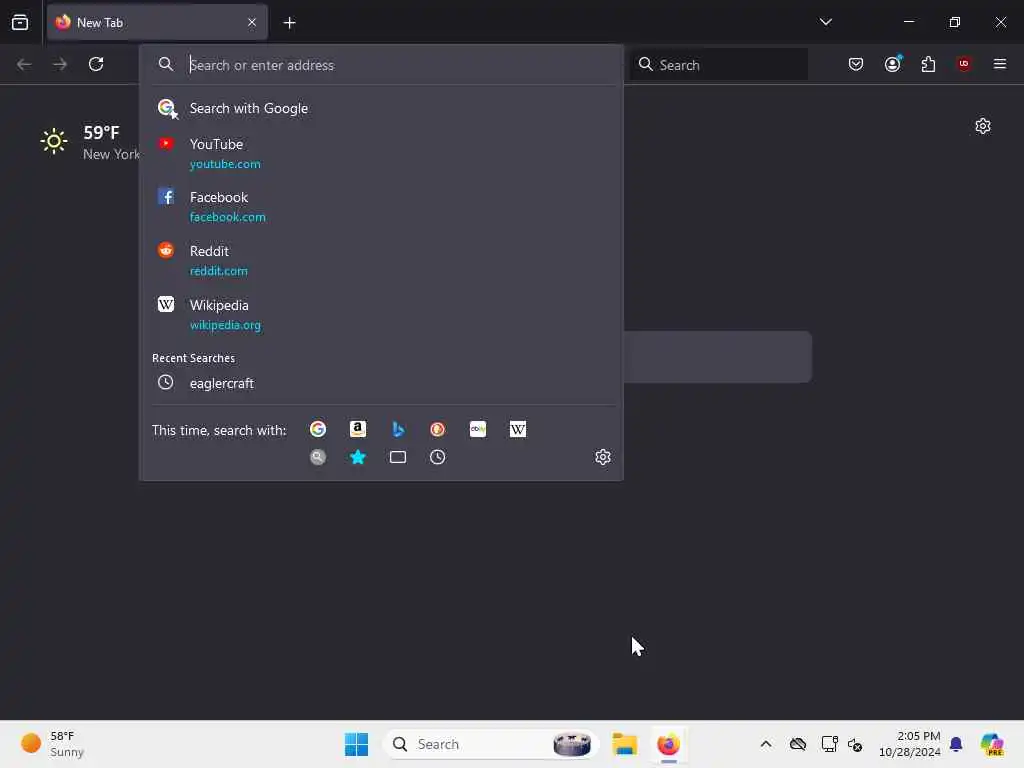Image resolution: width=1024 pixels, height=768 pixels.
Task: Open the muted volume tray icon
Action: (855, 744)
